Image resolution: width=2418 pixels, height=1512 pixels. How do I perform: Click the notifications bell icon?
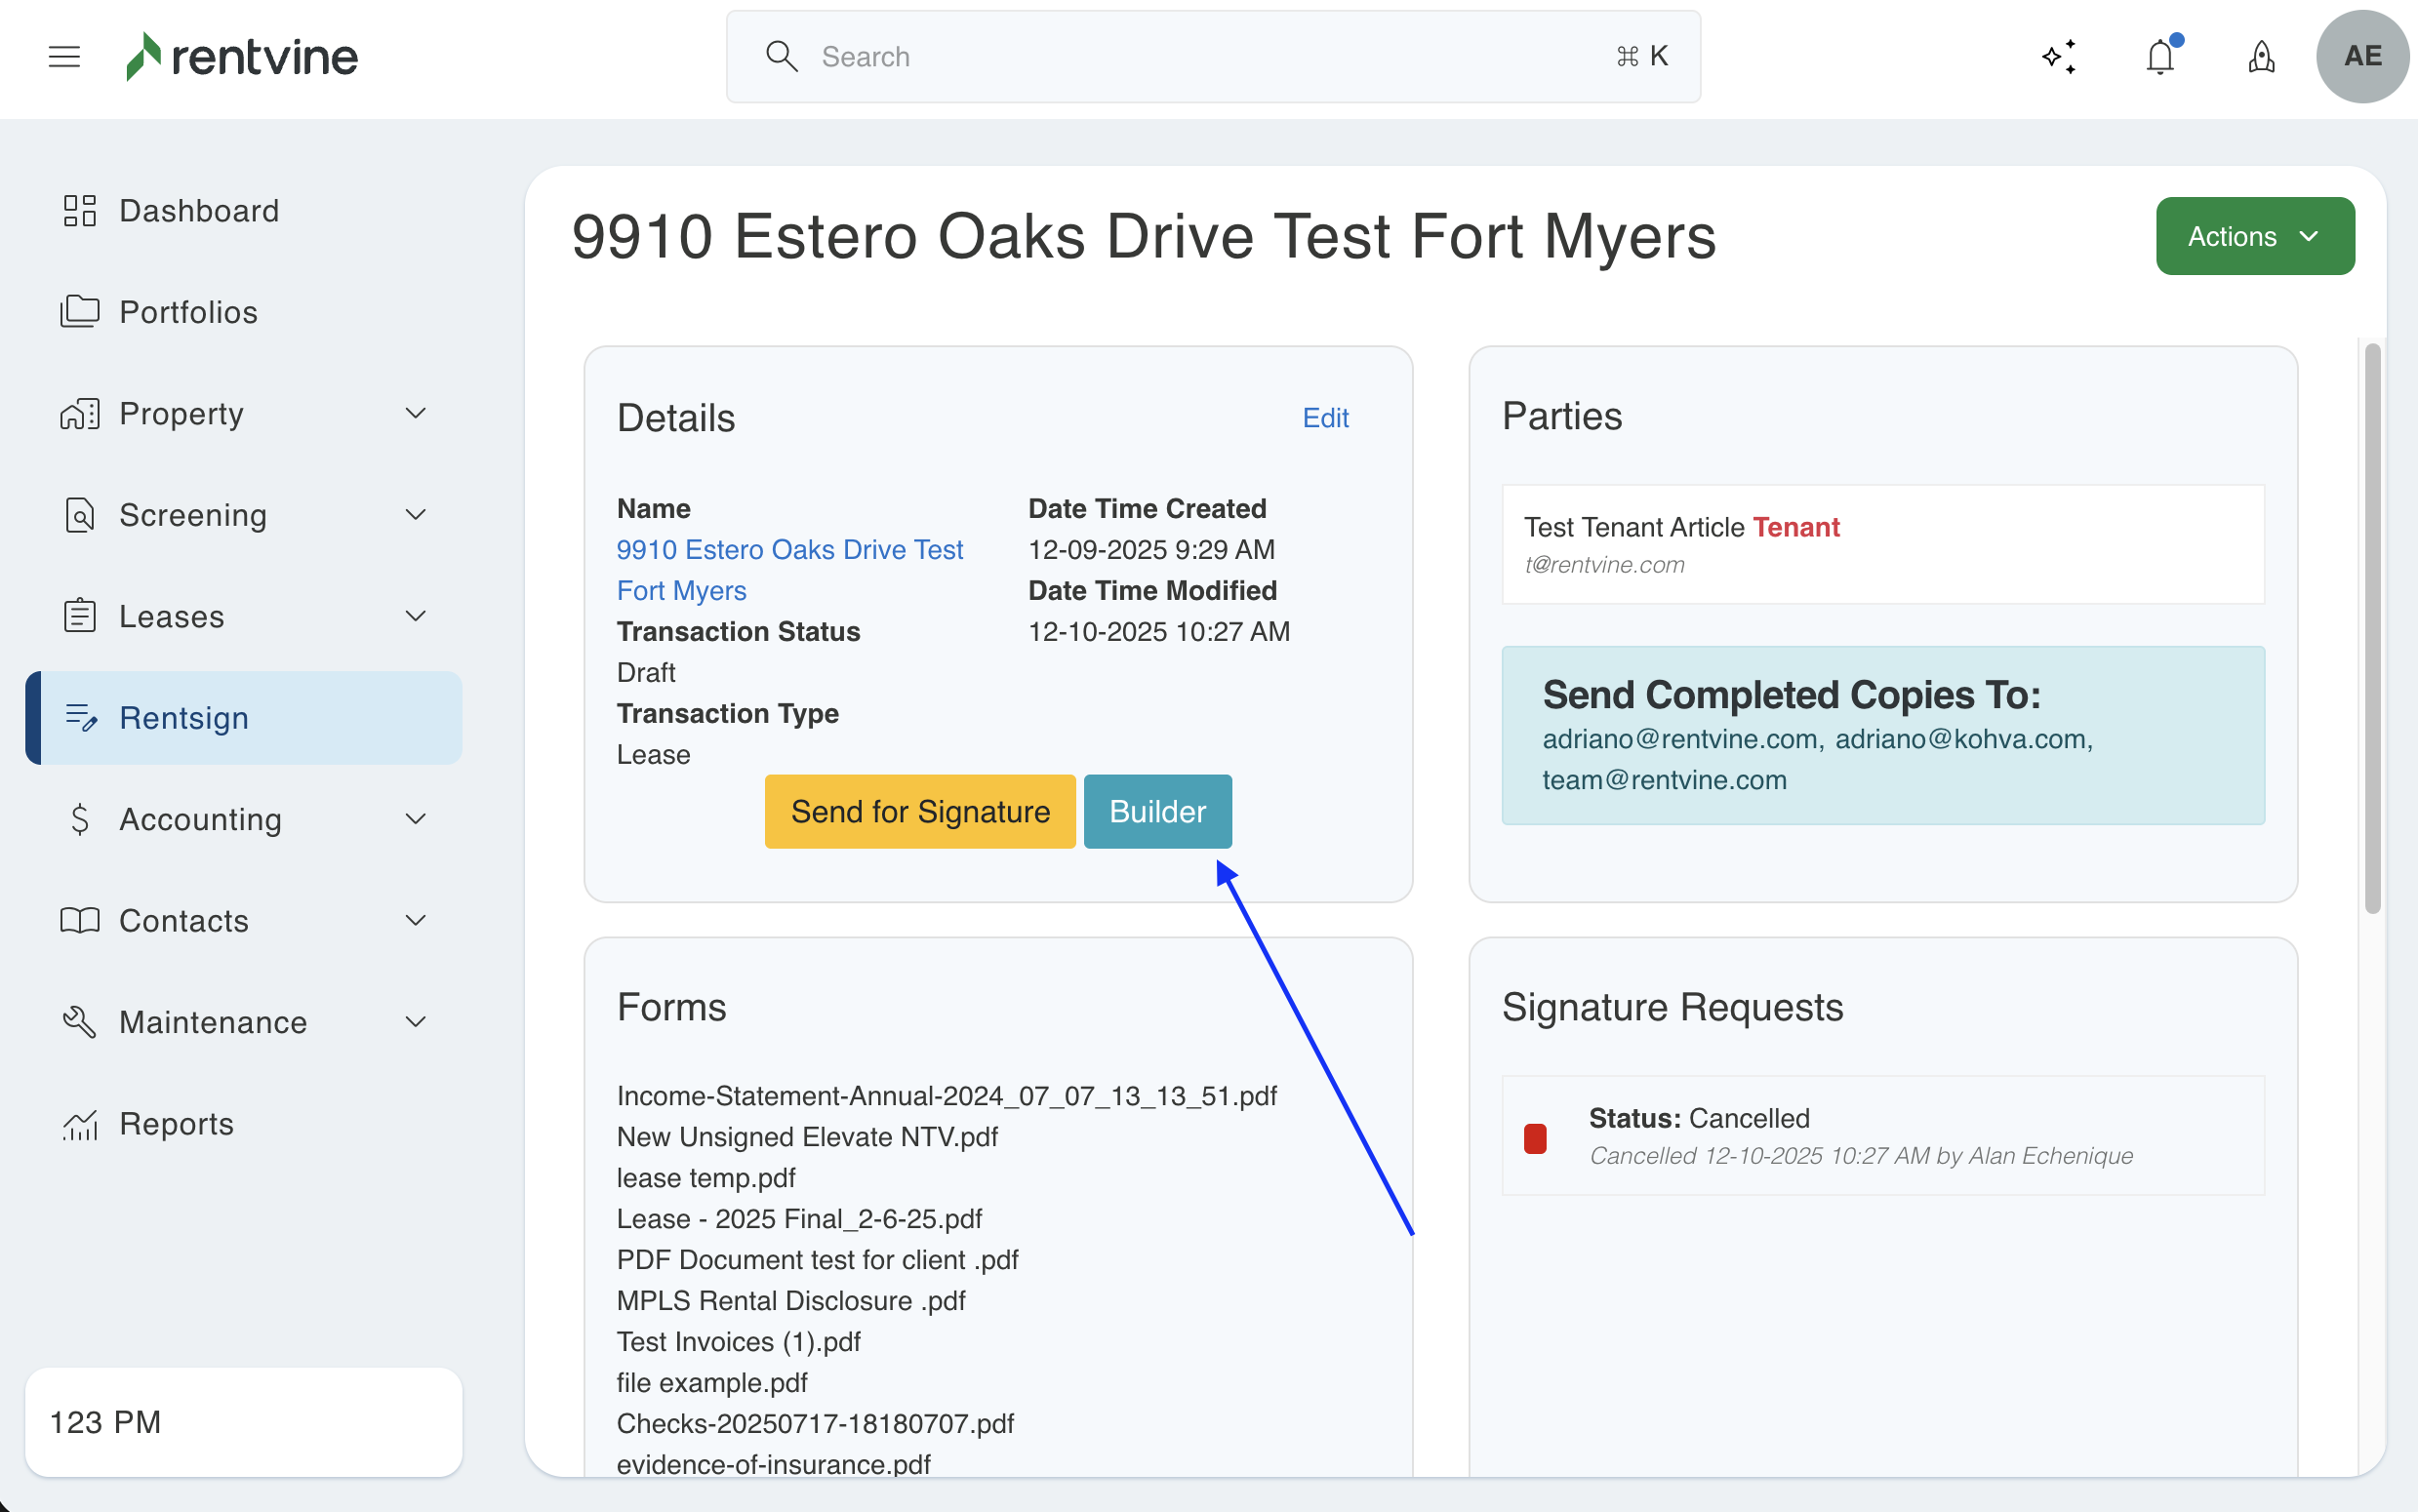click(x=2160, y=56)
